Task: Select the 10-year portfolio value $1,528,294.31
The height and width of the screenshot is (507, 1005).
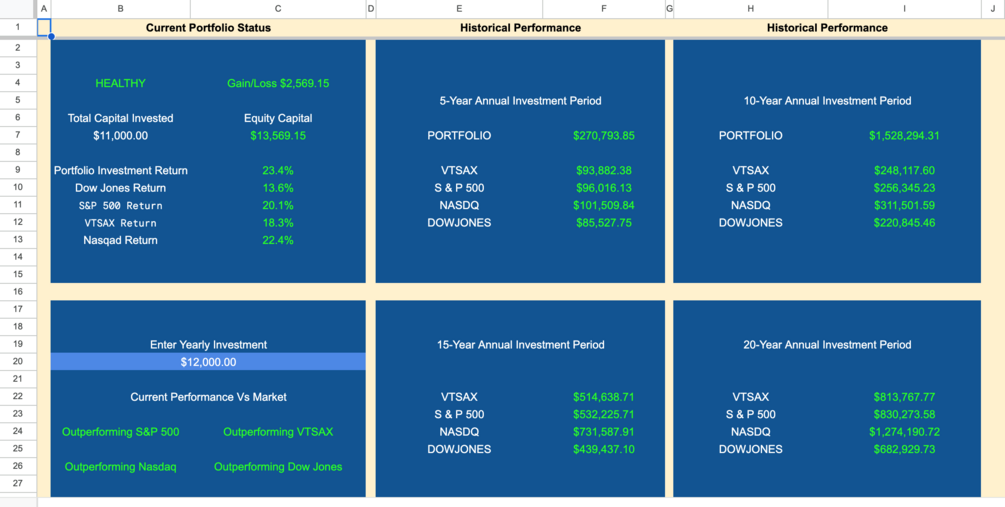Action: tap(904, 136)
